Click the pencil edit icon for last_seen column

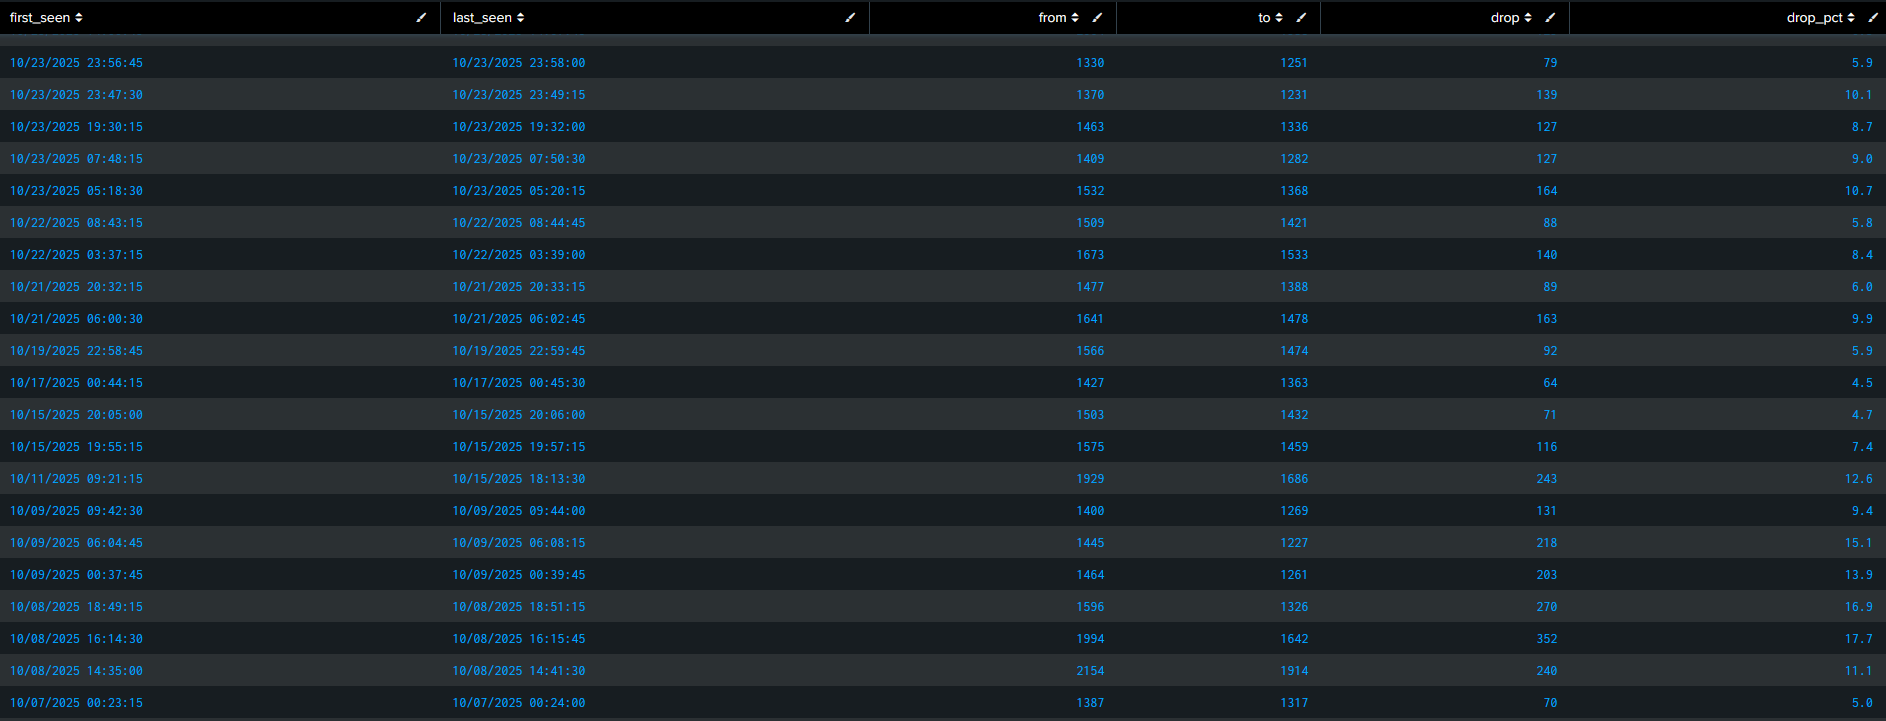(x=850, y=18)
